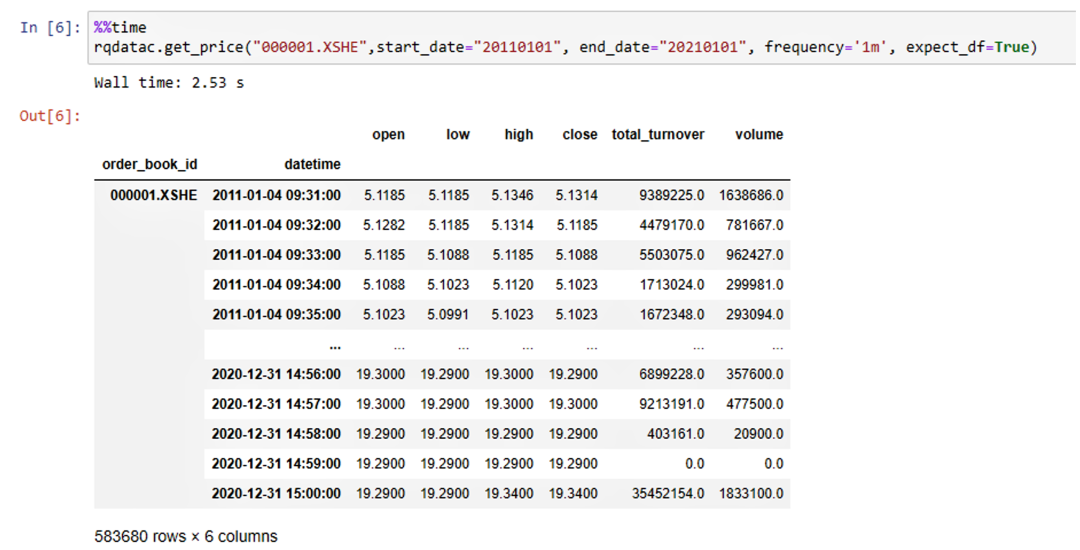The width and height of the screenshot is (1080, 550).
Task: Click volume value 477500.0
Action: 755,404
